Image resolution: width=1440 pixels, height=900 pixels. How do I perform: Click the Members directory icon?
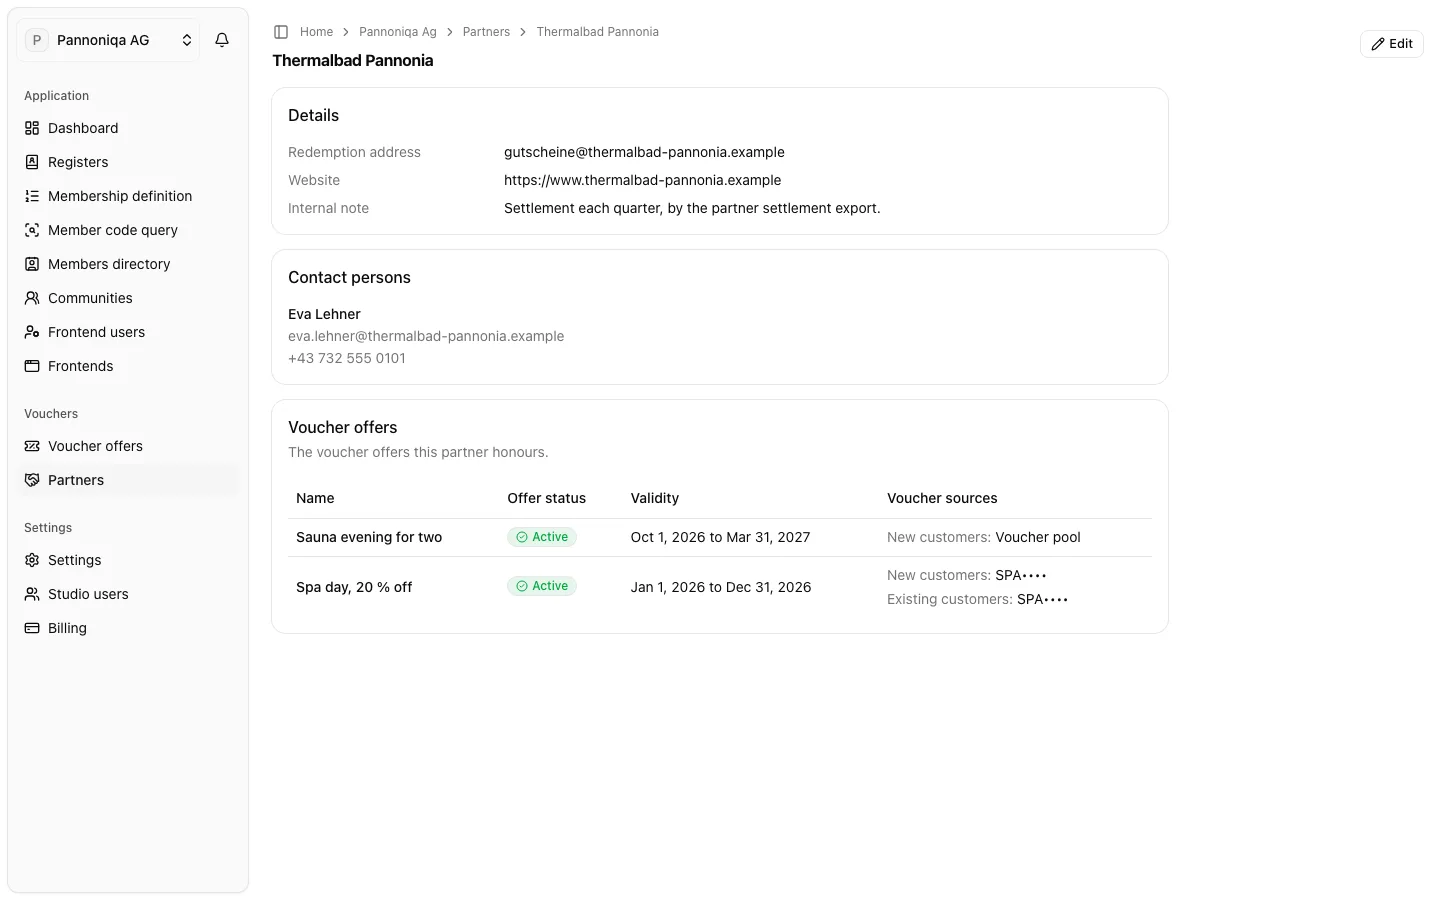(32, 264)
